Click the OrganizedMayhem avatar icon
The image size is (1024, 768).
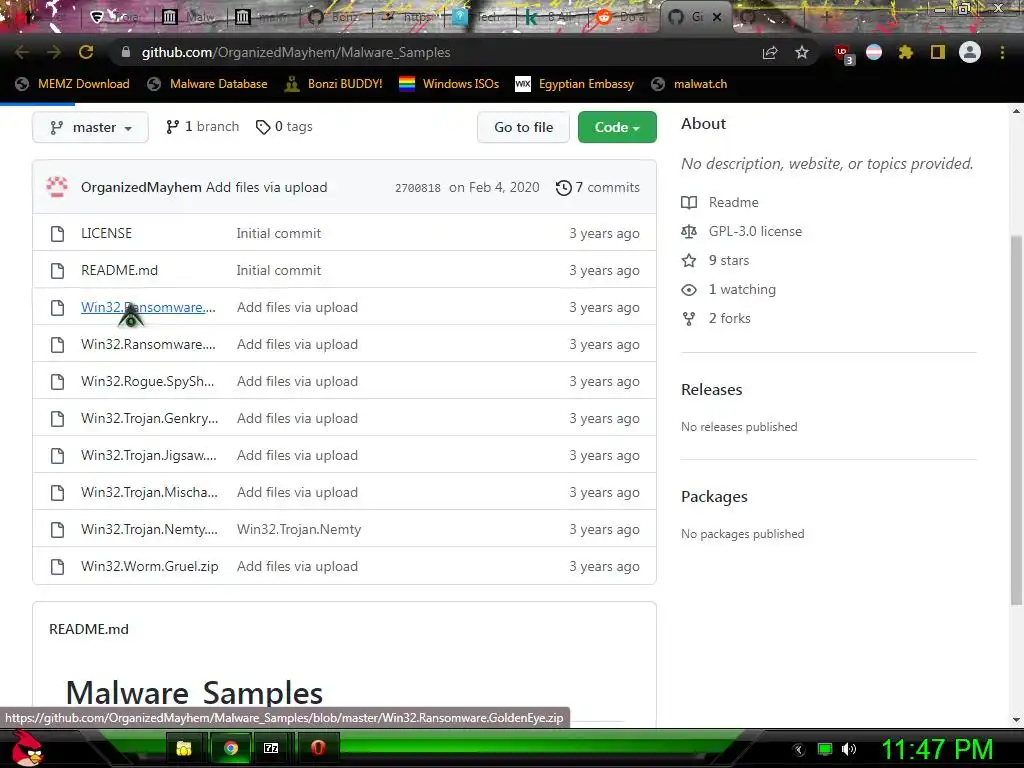(x=57, y=187)
